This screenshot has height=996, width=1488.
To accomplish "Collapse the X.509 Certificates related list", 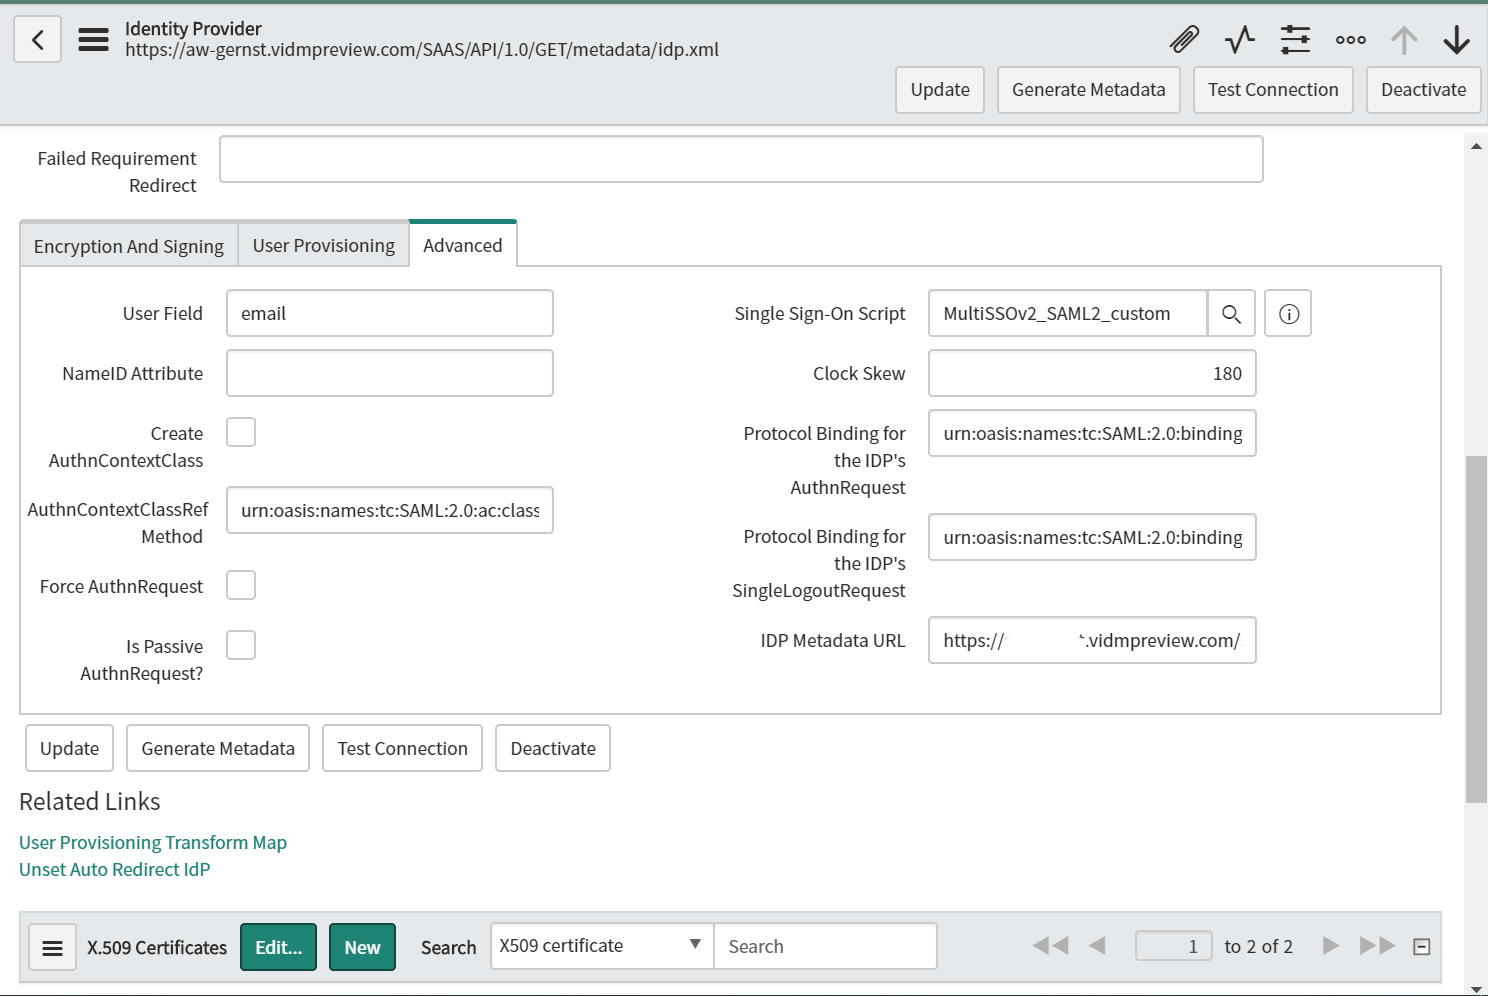I will pyautogui.click(x=1421, y=947).
